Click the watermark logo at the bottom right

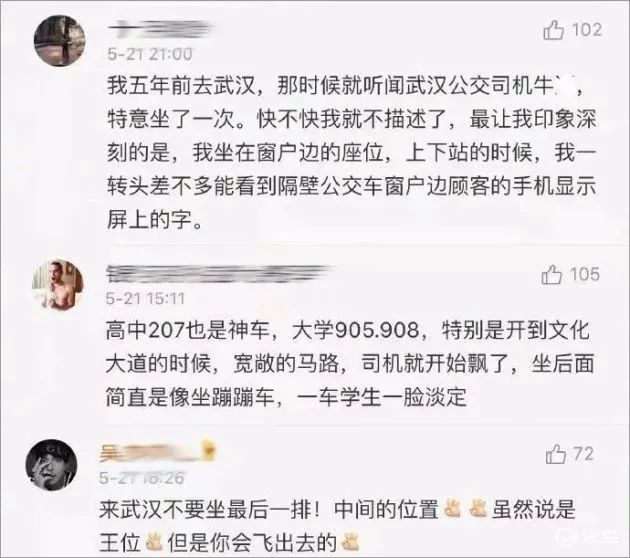(x=587, y=538)
